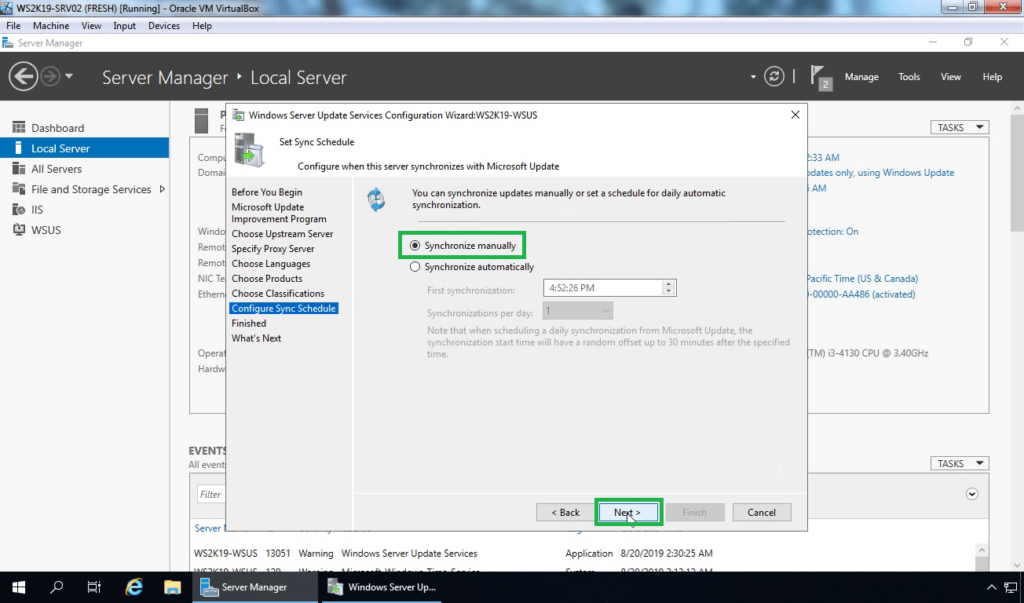The height and width of the screenshot is (603, 1024).
Task: Open the Manage menu
Action: (861, 76)
